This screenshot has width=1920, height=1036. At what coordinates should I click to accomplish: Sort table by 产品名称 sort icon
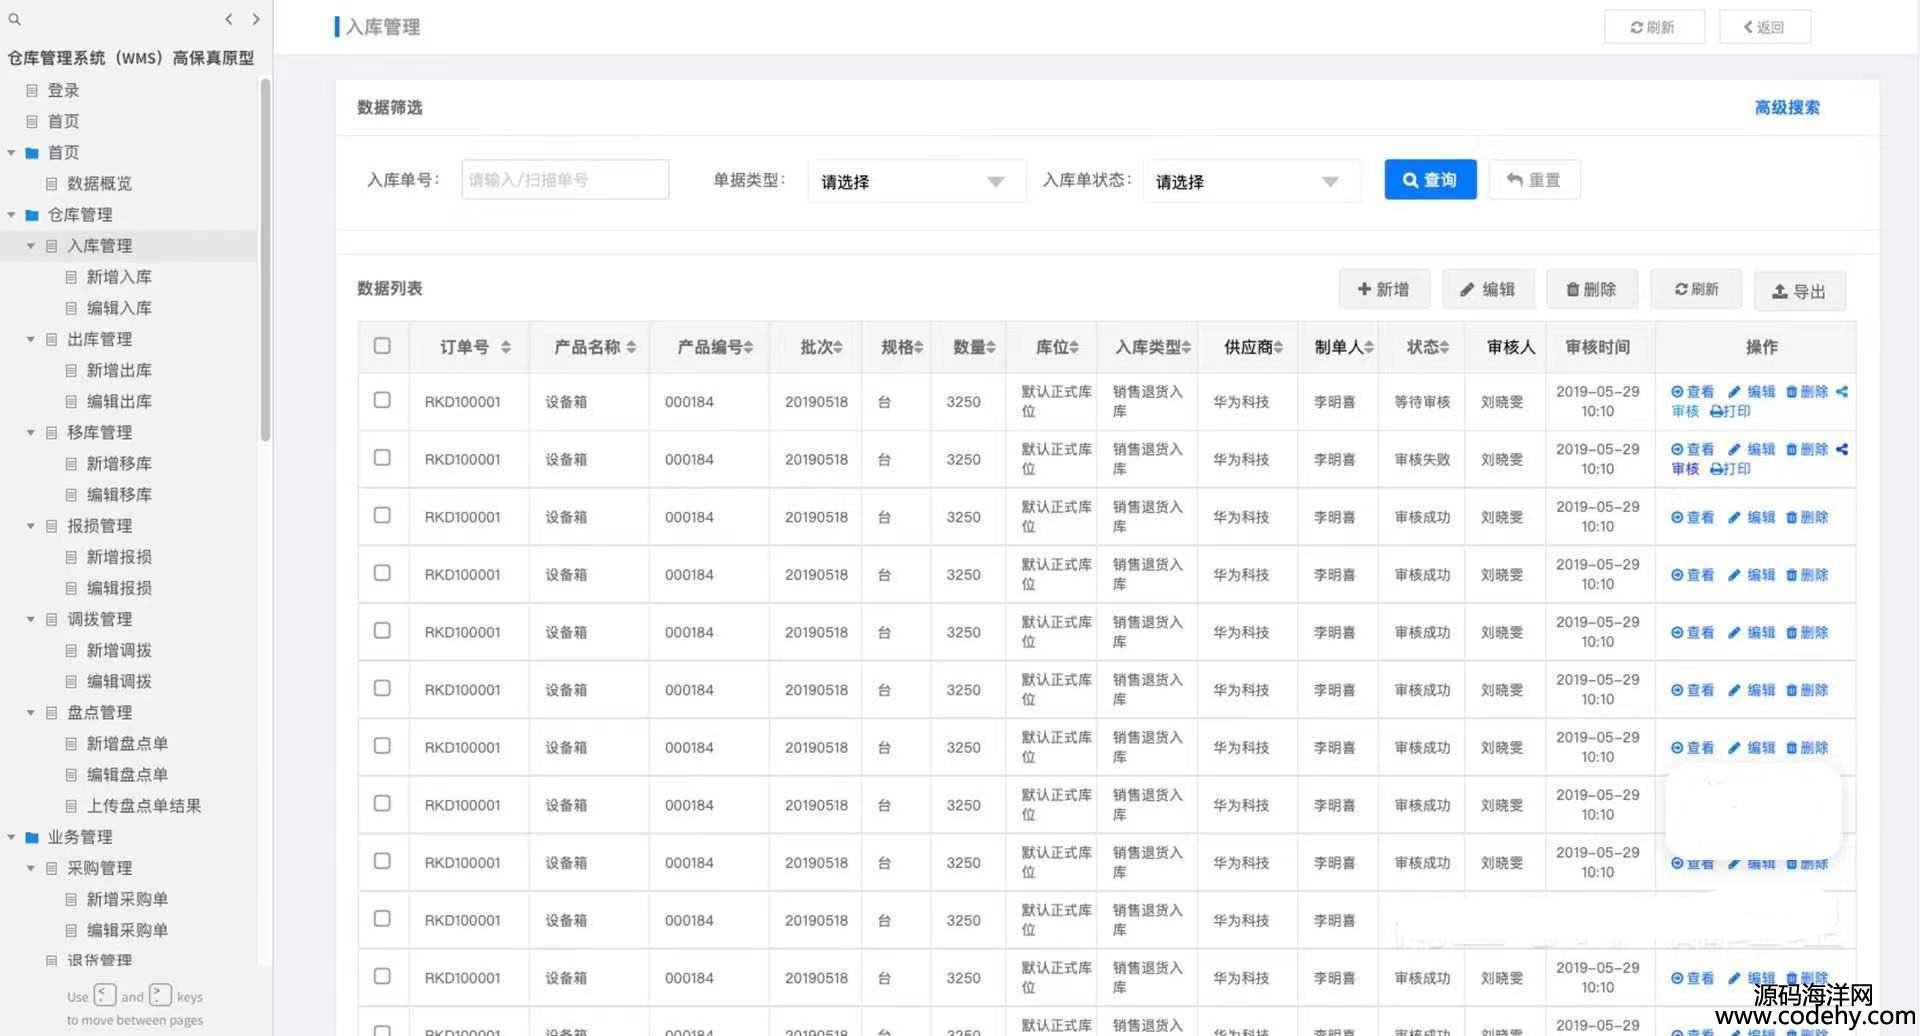pos(631,347)
